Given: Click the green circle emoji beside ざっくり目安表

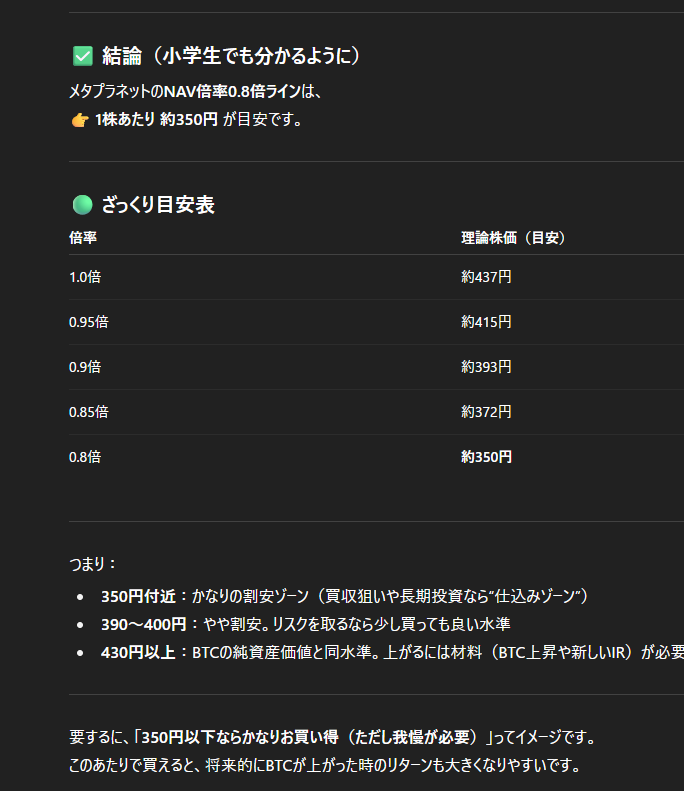Looking at the screenshot, I should 83,205.
